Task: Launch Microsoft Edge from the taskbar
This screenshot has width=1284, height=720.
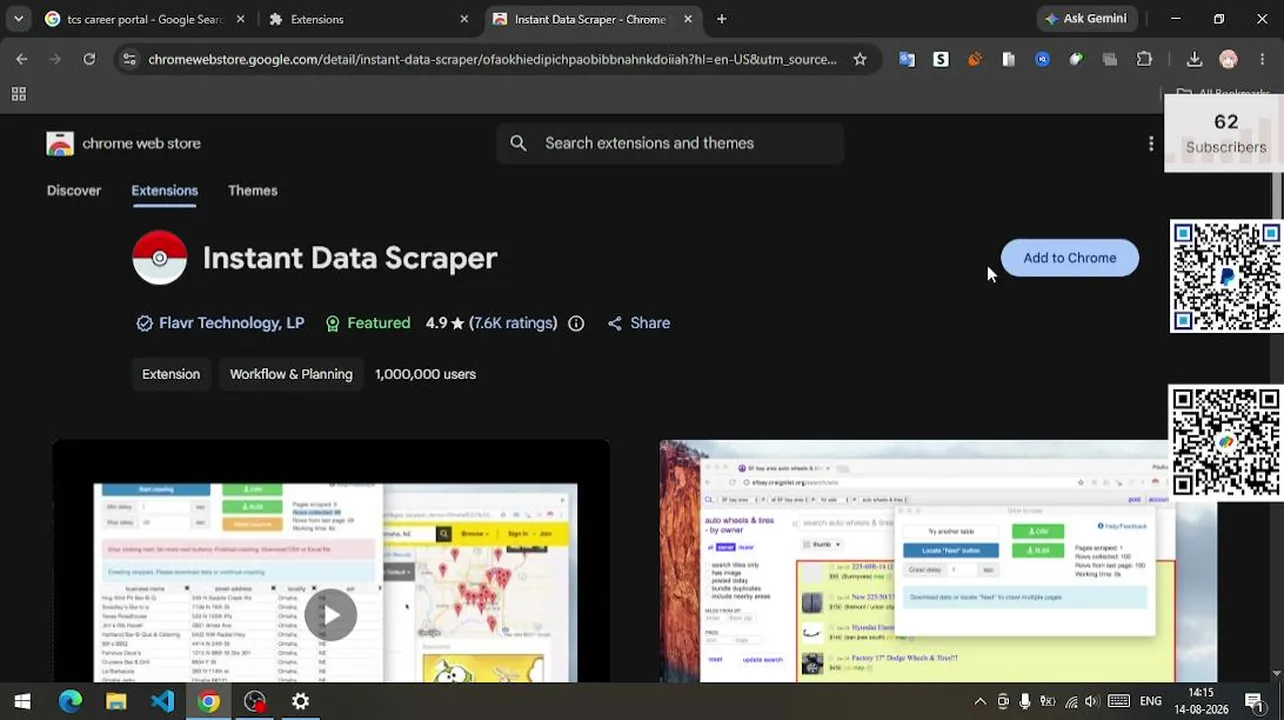Action: click(70, 701)
